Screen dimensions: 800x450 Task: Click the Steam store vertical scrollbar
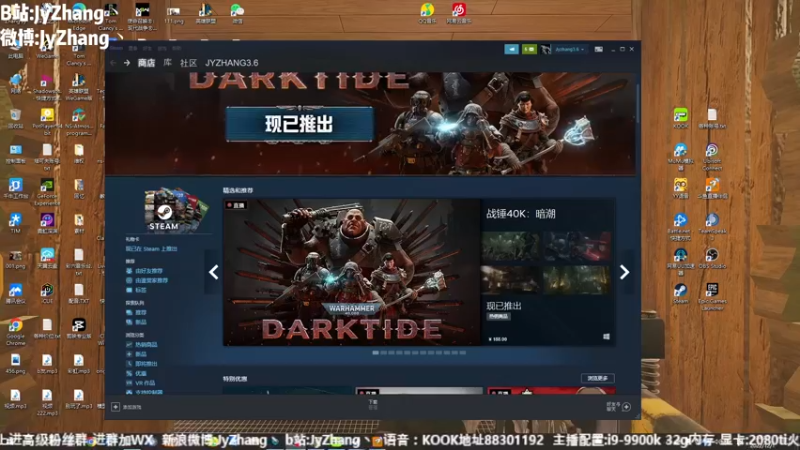click(x=638, y=104)
